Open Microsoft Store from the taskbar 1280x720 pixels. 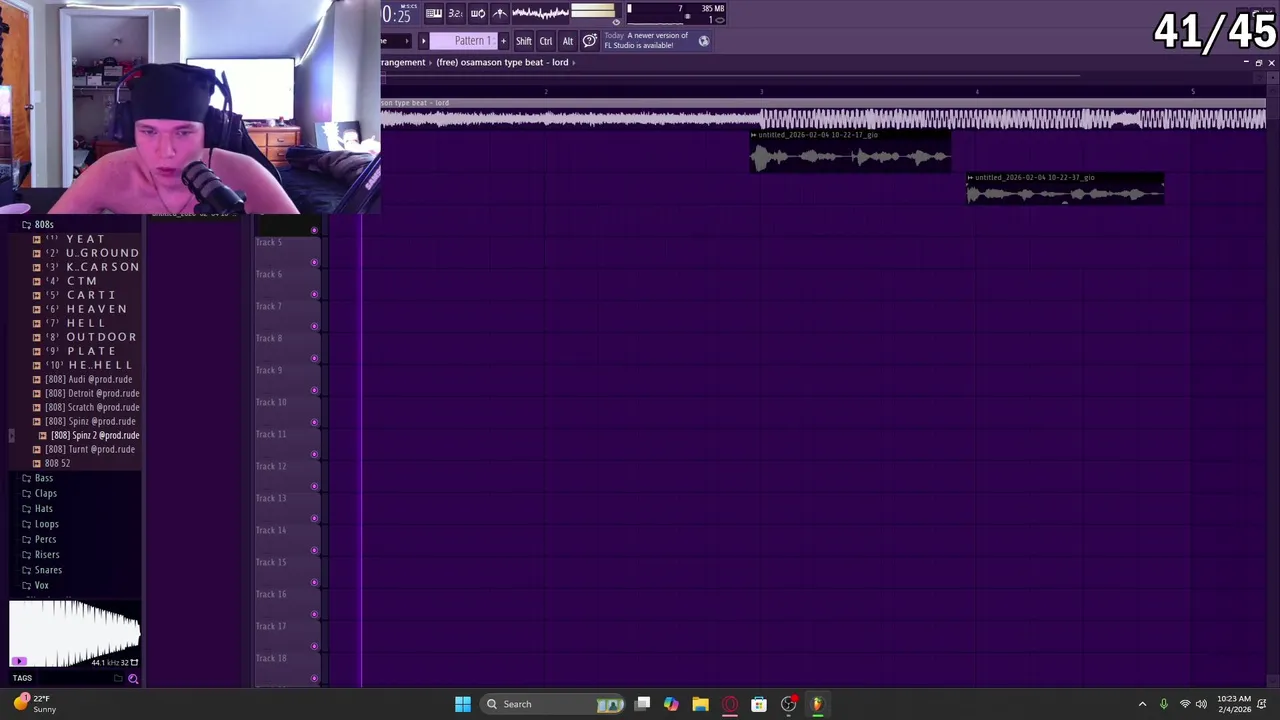[x=759, y=704]
